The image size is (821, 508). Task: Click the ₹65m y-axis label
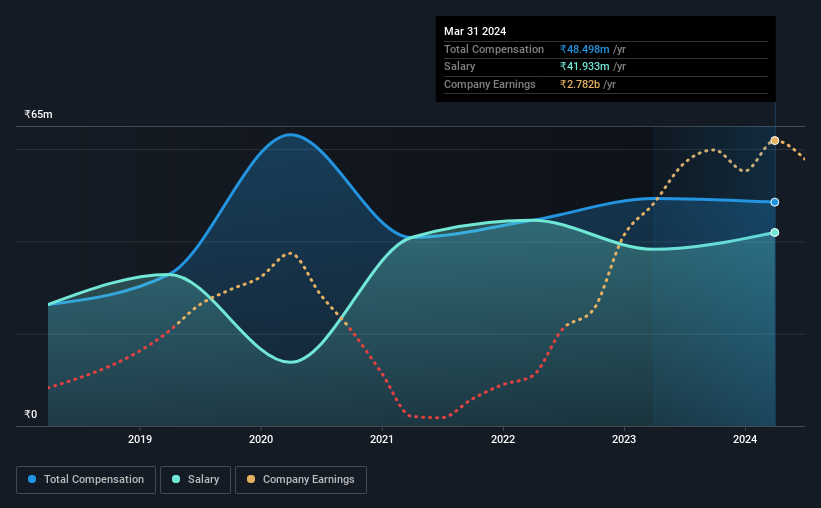pyautogui.click(x=38, y=114)
